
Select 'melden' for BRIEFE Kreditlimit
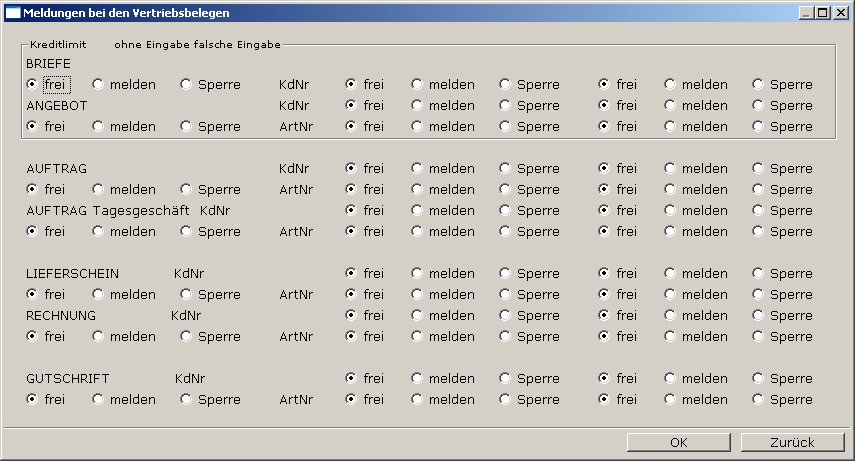click(98, 85)
